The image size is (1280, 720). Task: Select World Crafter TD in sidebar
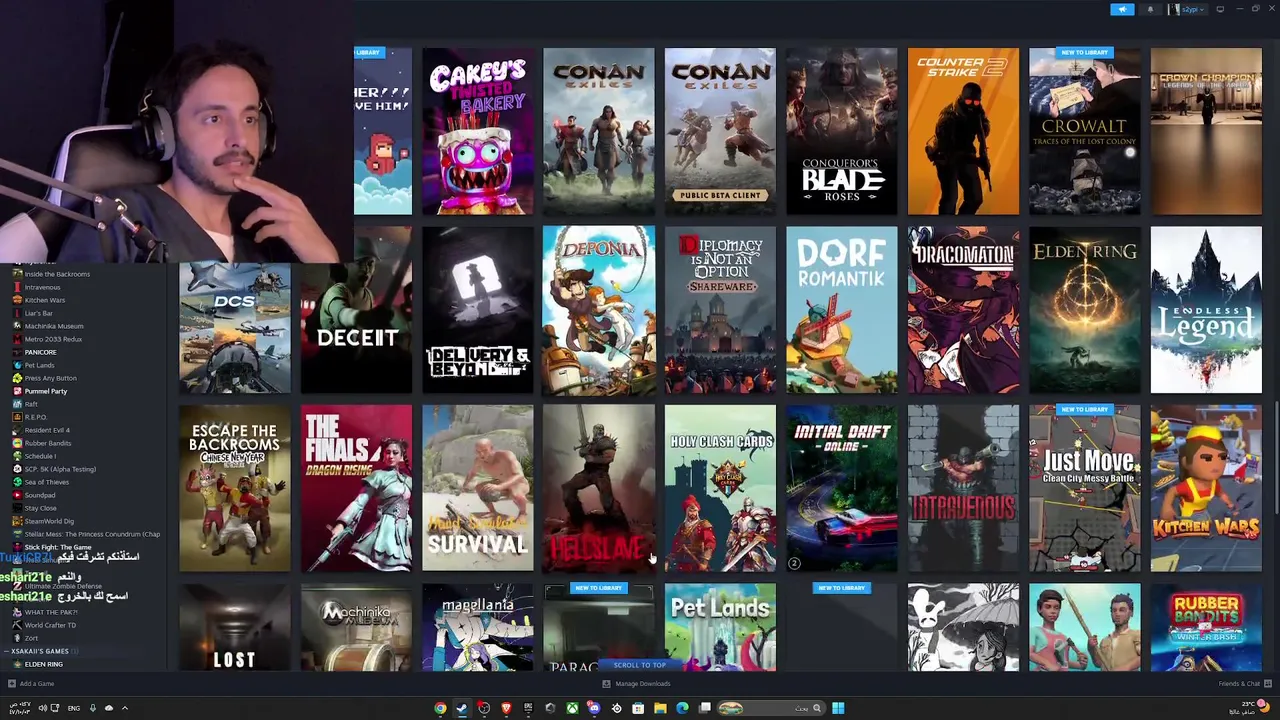coord(50,625)
